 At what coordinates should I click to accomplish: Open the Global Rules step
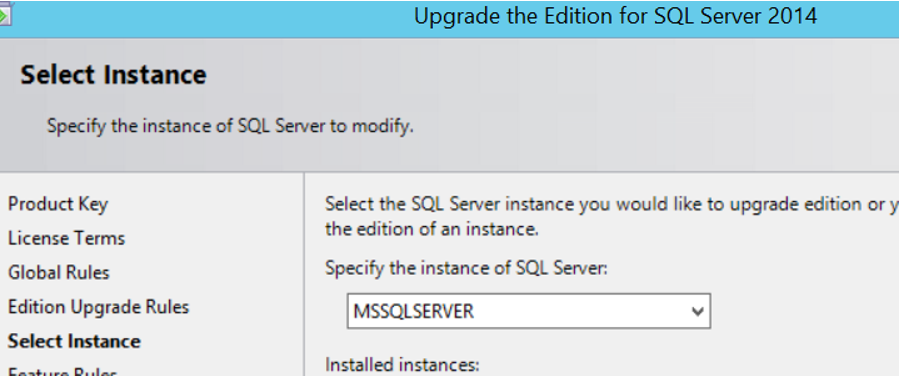click(x=58, y=272)
